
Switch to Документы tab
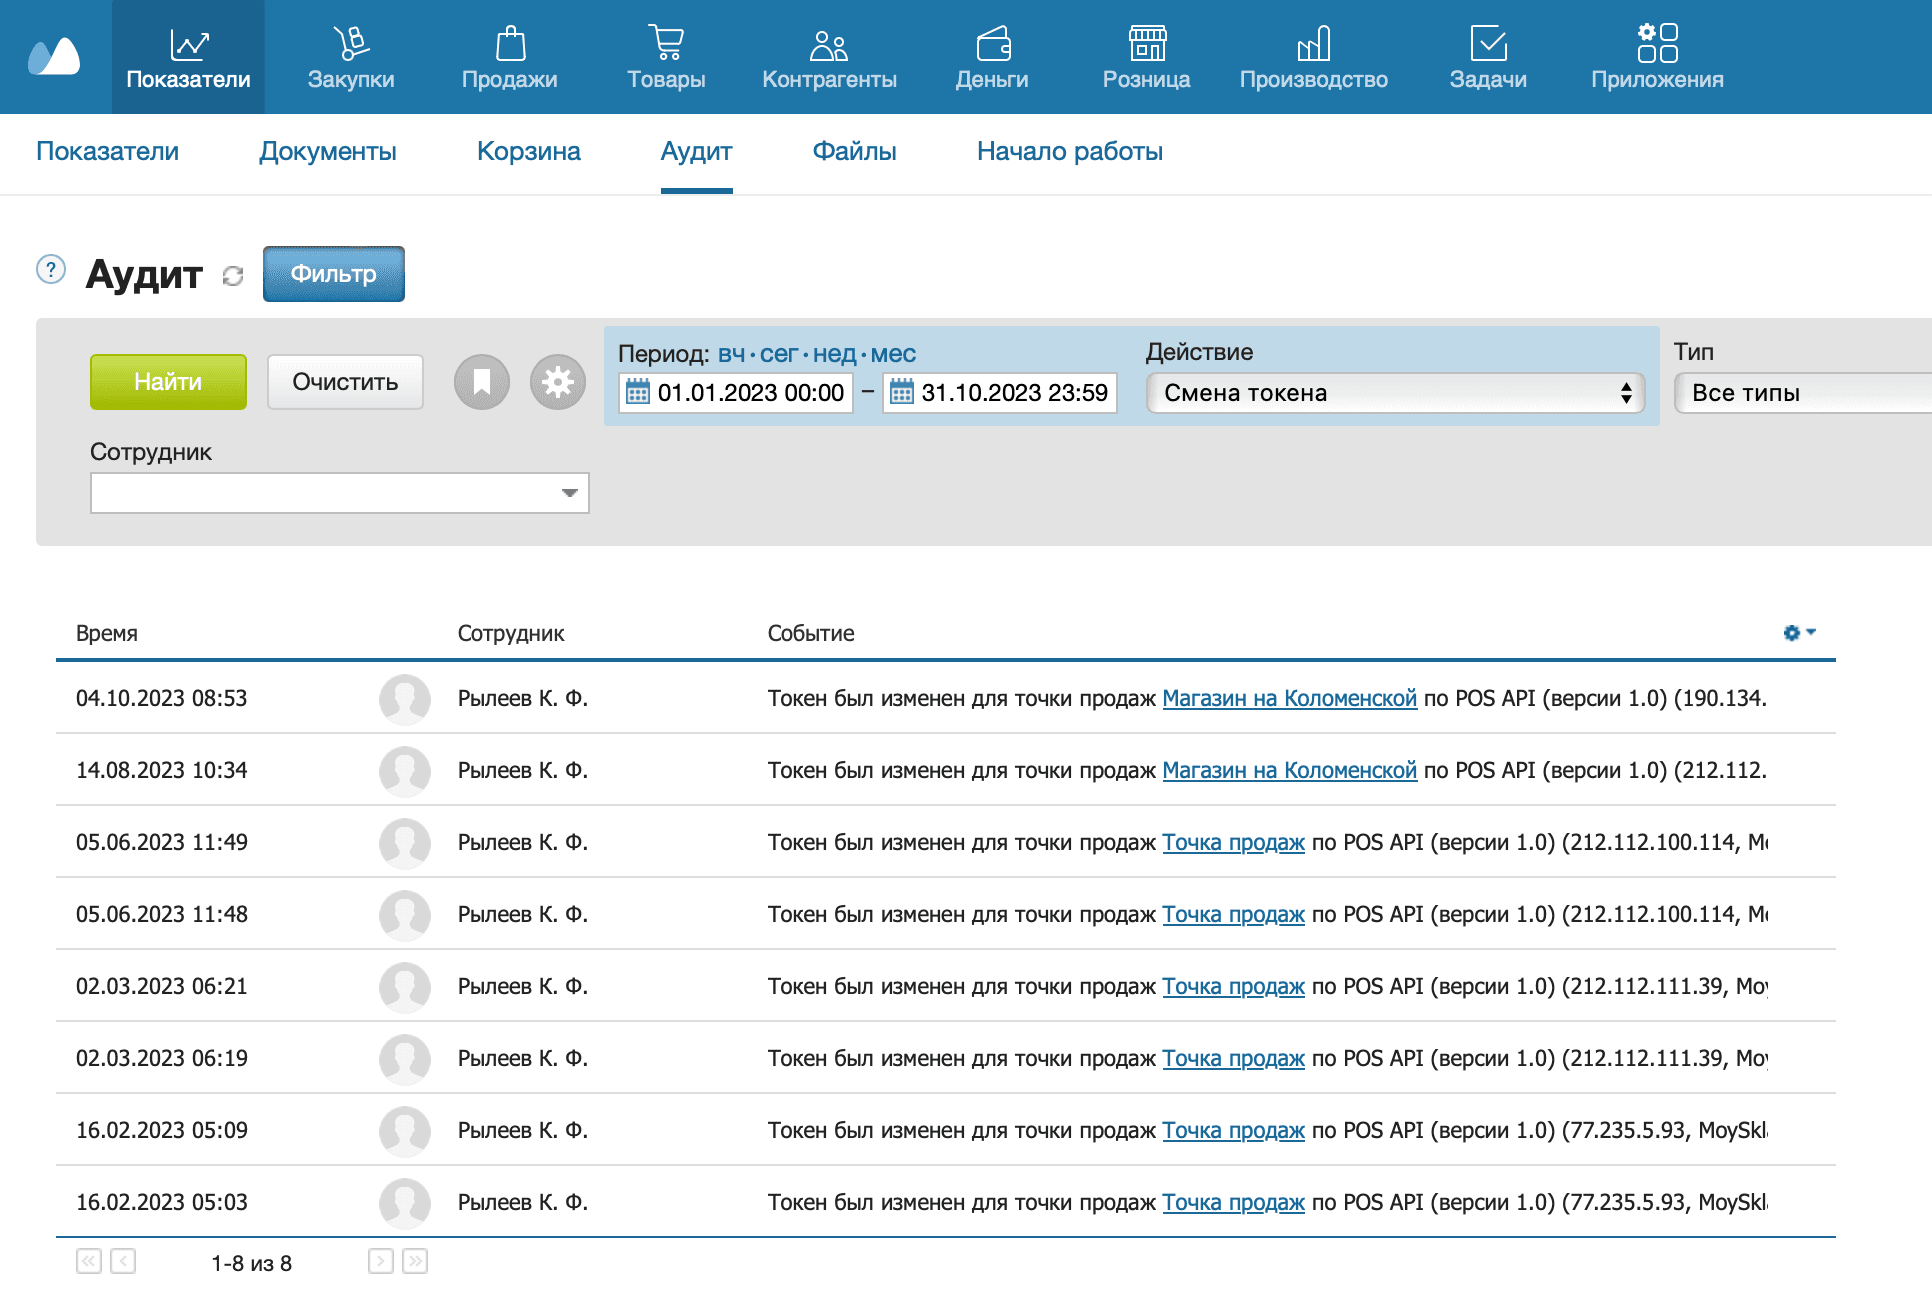tap(328, 152)
